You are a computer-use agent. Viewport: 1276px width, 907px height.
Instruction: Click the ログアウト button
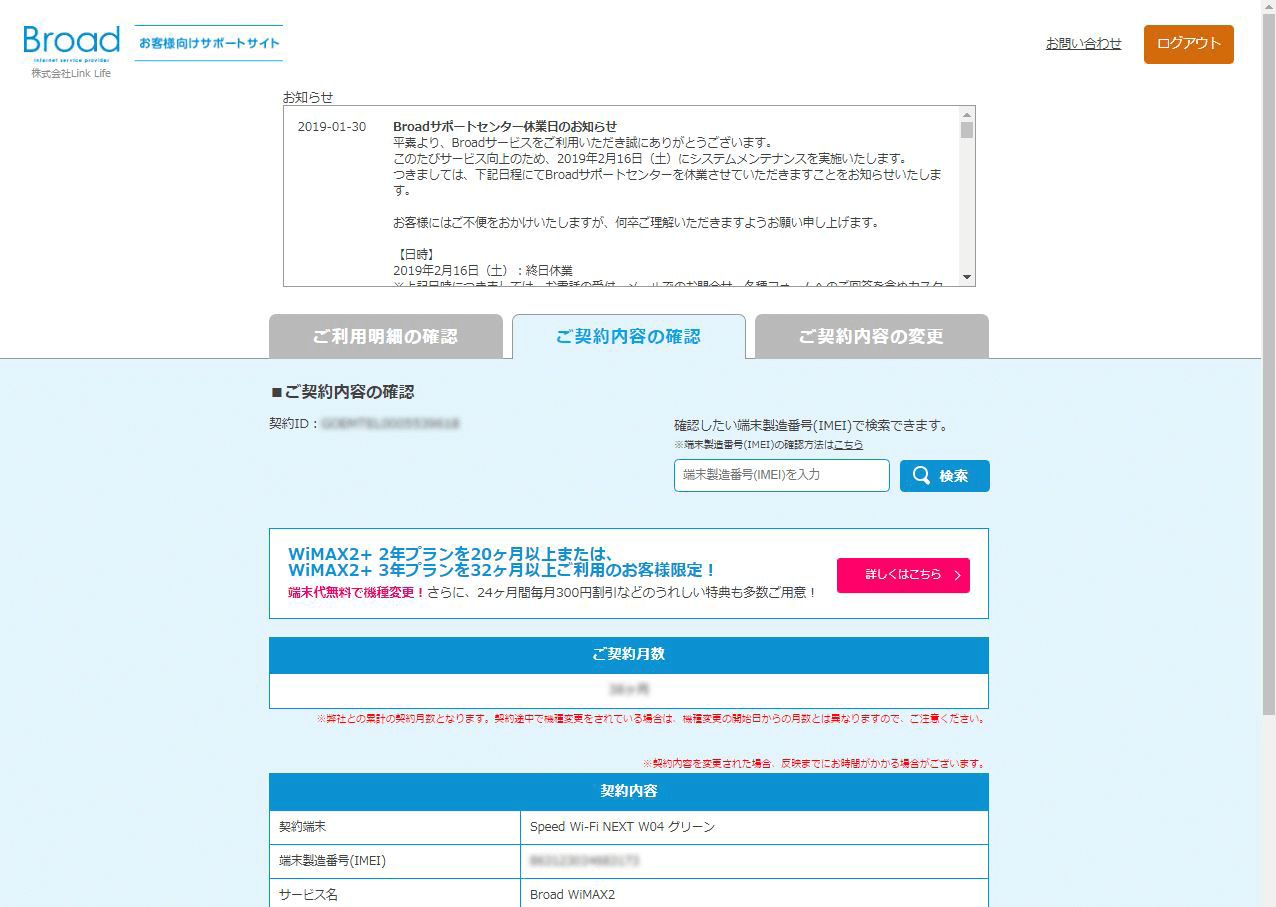1188,44
